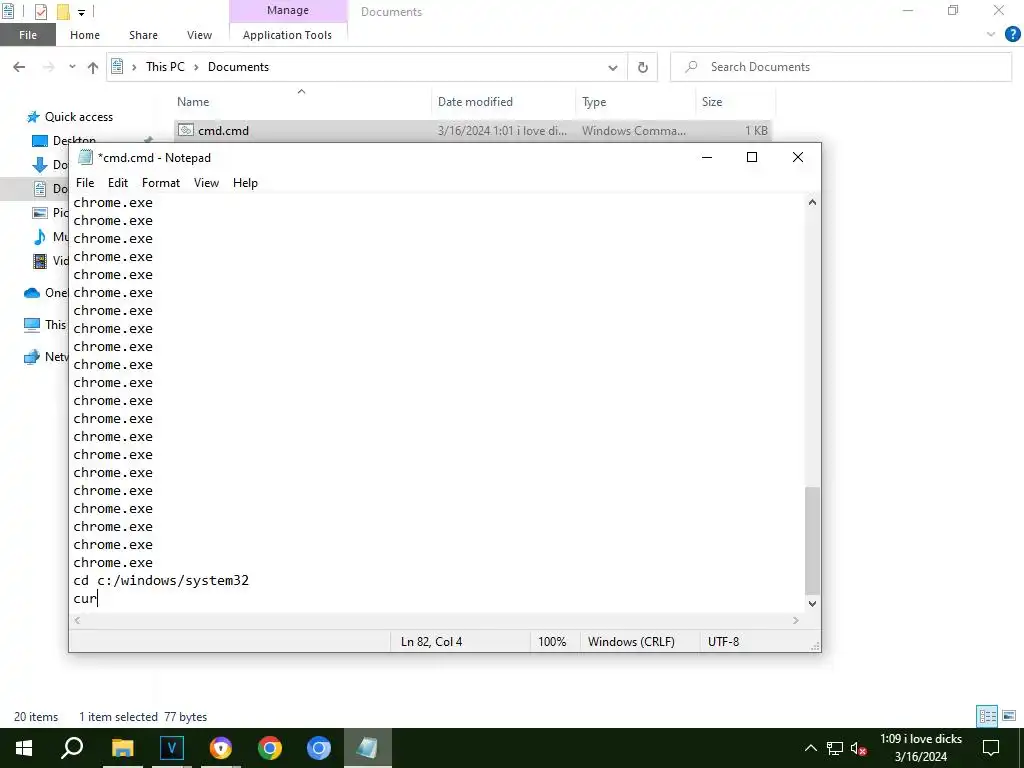Open the blue Chromium icon on taskbar
This screenshot has width=1024, height=768.
coord(319,748)
